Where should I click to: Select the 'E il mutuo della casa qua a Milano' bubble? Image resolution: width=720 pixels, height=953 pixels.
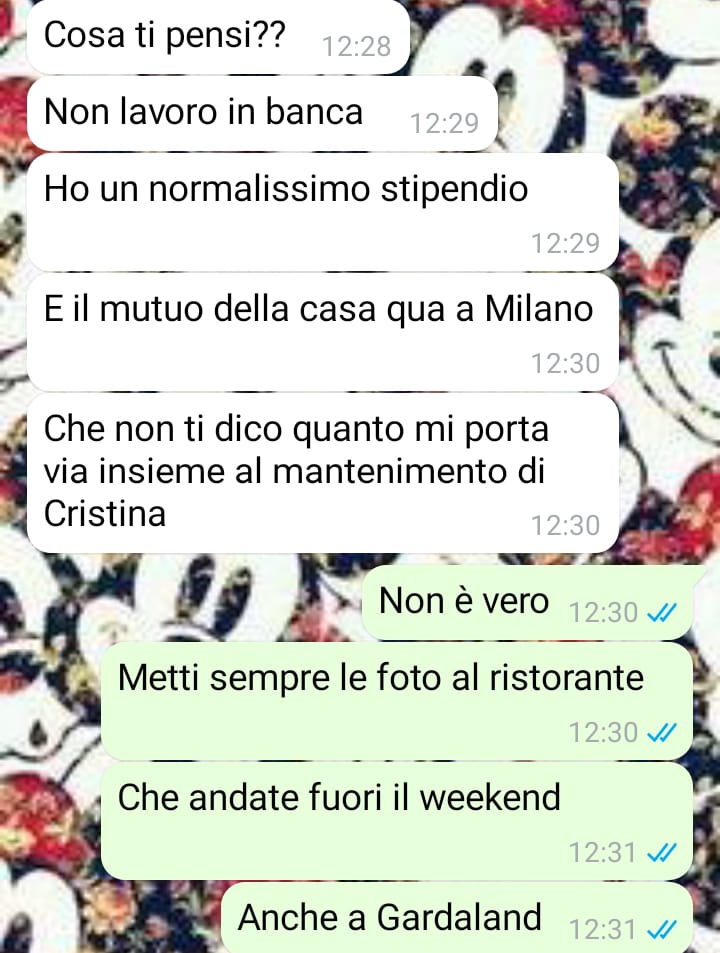click(323, 332)
